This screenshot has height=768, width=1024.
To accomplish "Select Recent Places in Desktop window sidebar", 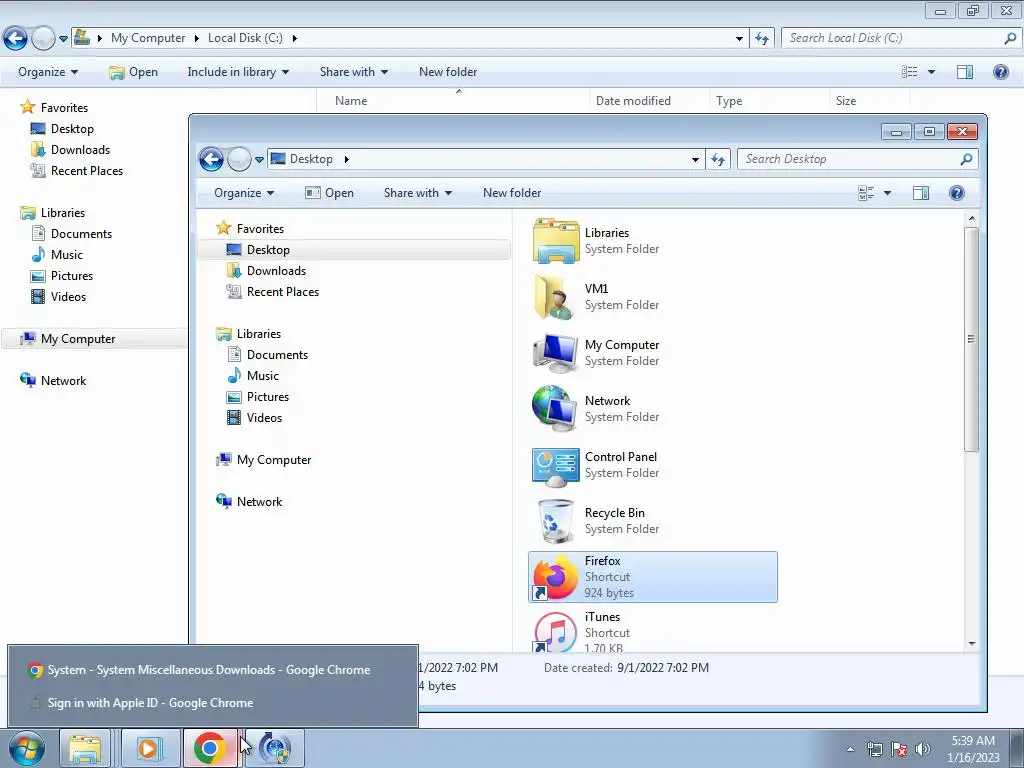I will pos(283,292).
